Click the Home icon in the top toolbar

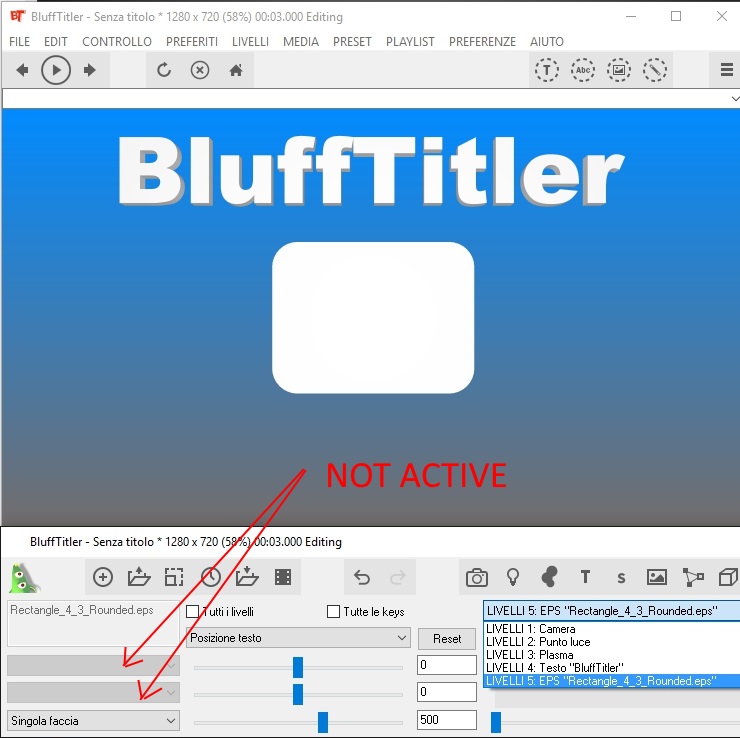pyautogui.click(x=236, y=70)
